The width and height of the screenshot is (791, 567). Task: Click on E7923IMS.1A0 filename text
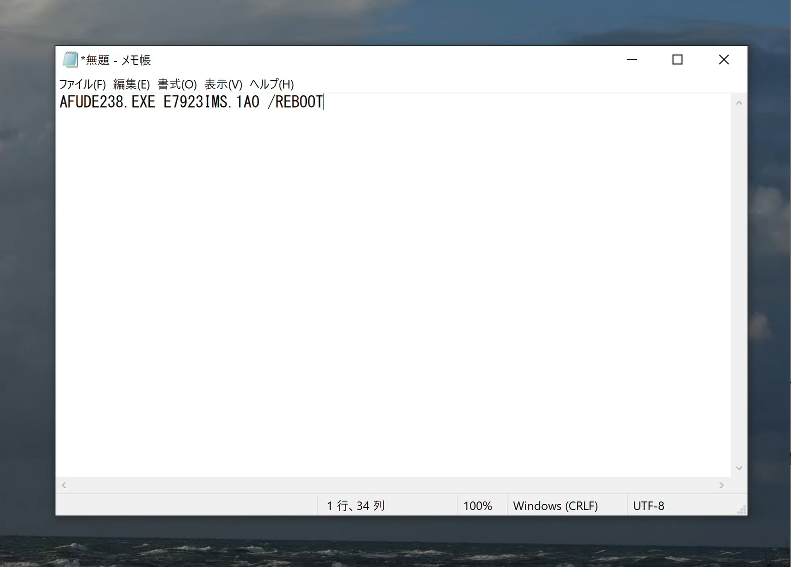(x=211, y=102)
